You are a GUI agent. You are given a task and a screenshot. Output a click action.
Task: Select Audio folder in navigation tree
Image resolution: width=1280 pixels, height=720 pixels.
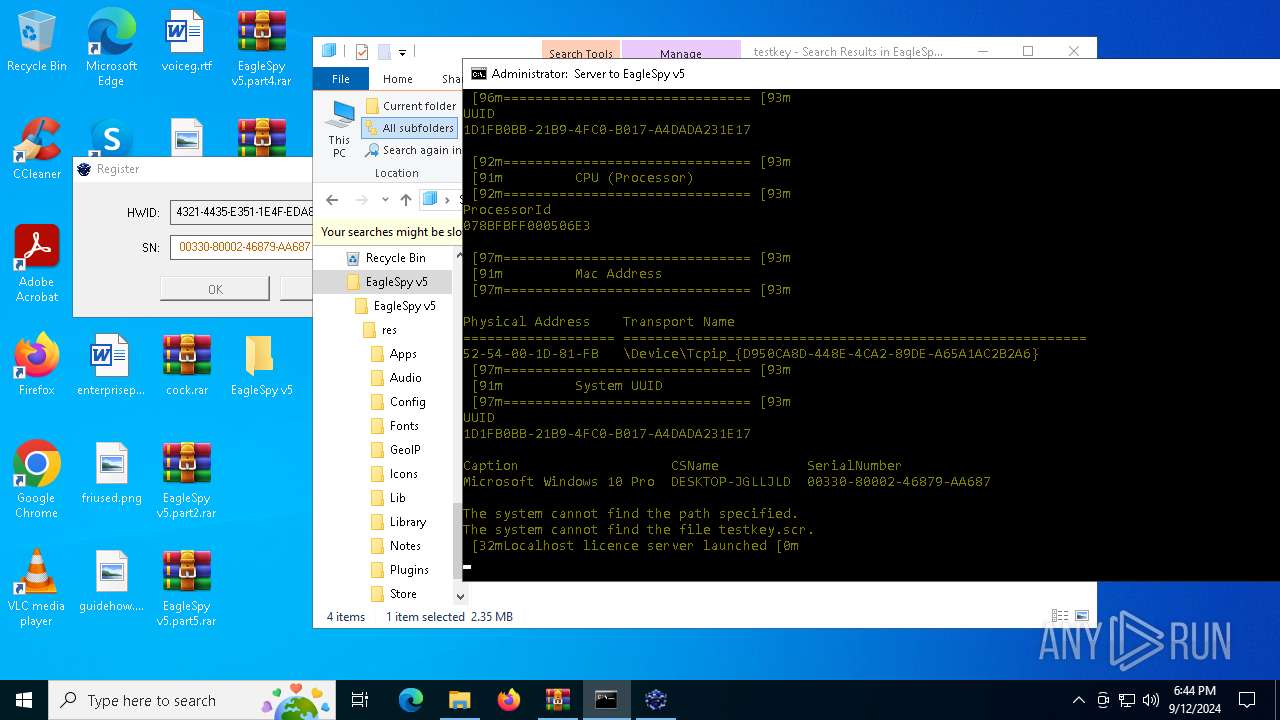(x=405, y=378)
